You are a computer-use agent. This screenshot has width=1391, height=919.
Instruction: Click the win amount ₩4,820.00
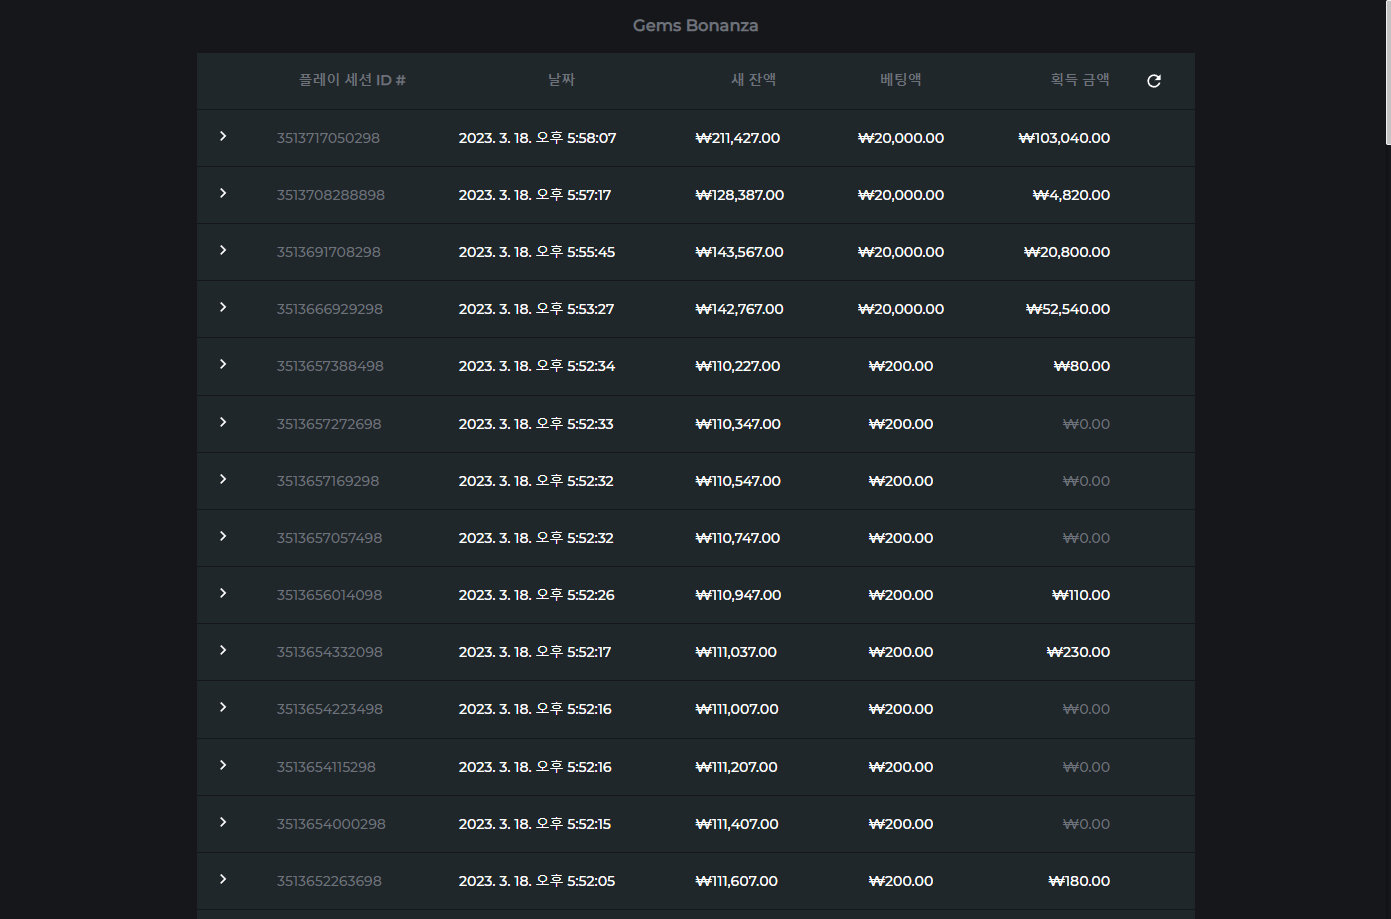[1071, 195]
